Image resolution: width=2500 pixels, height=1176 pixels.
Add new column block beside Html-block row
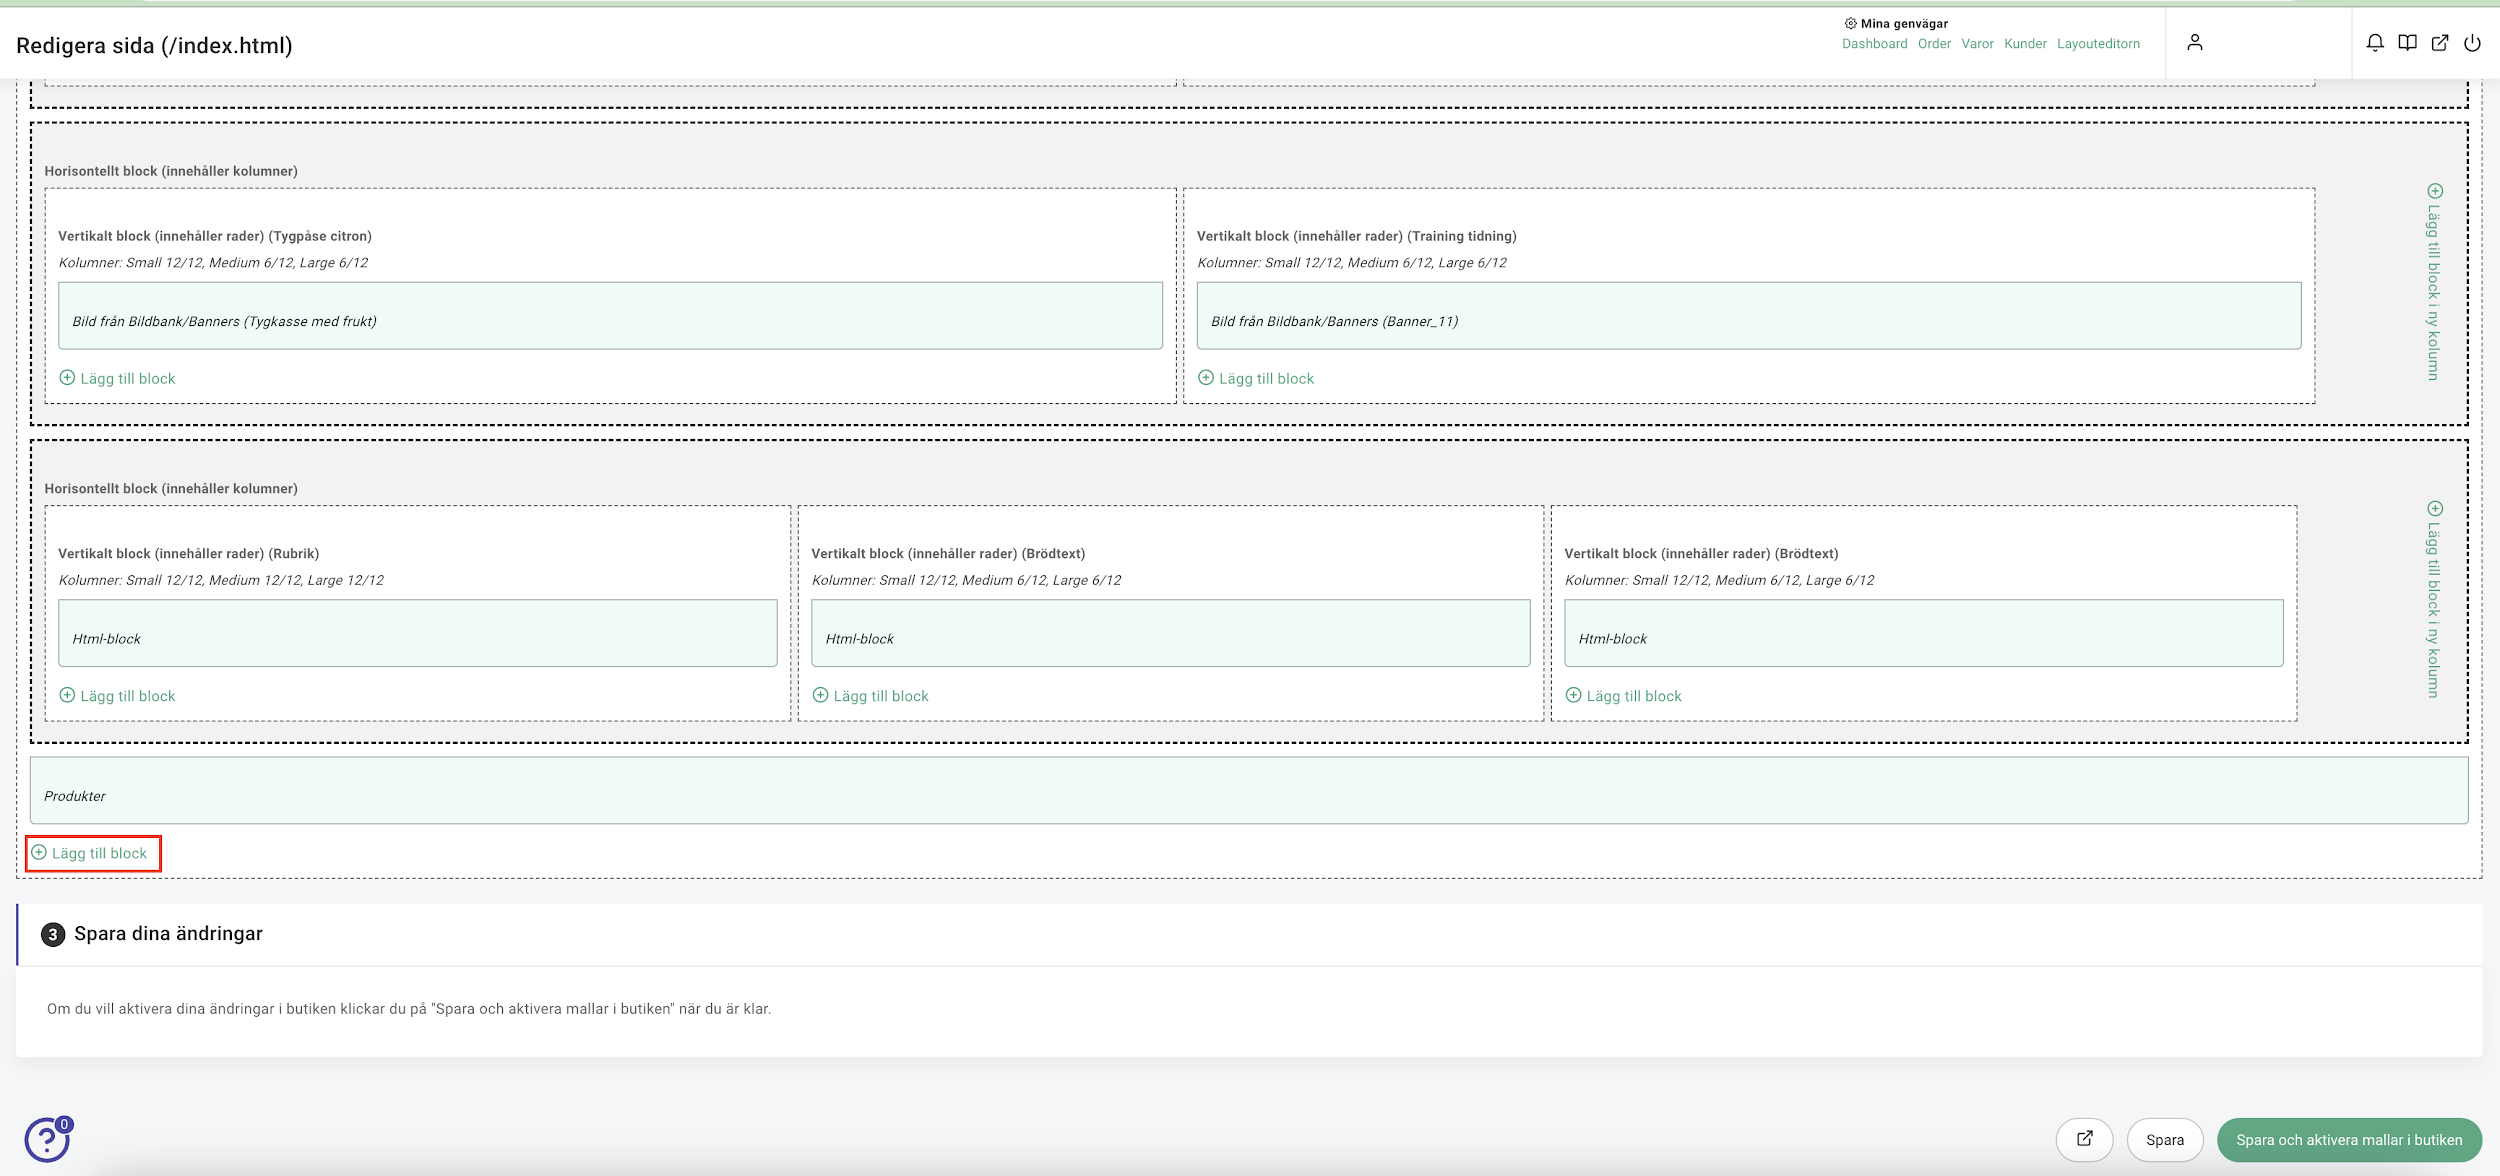2435,599
